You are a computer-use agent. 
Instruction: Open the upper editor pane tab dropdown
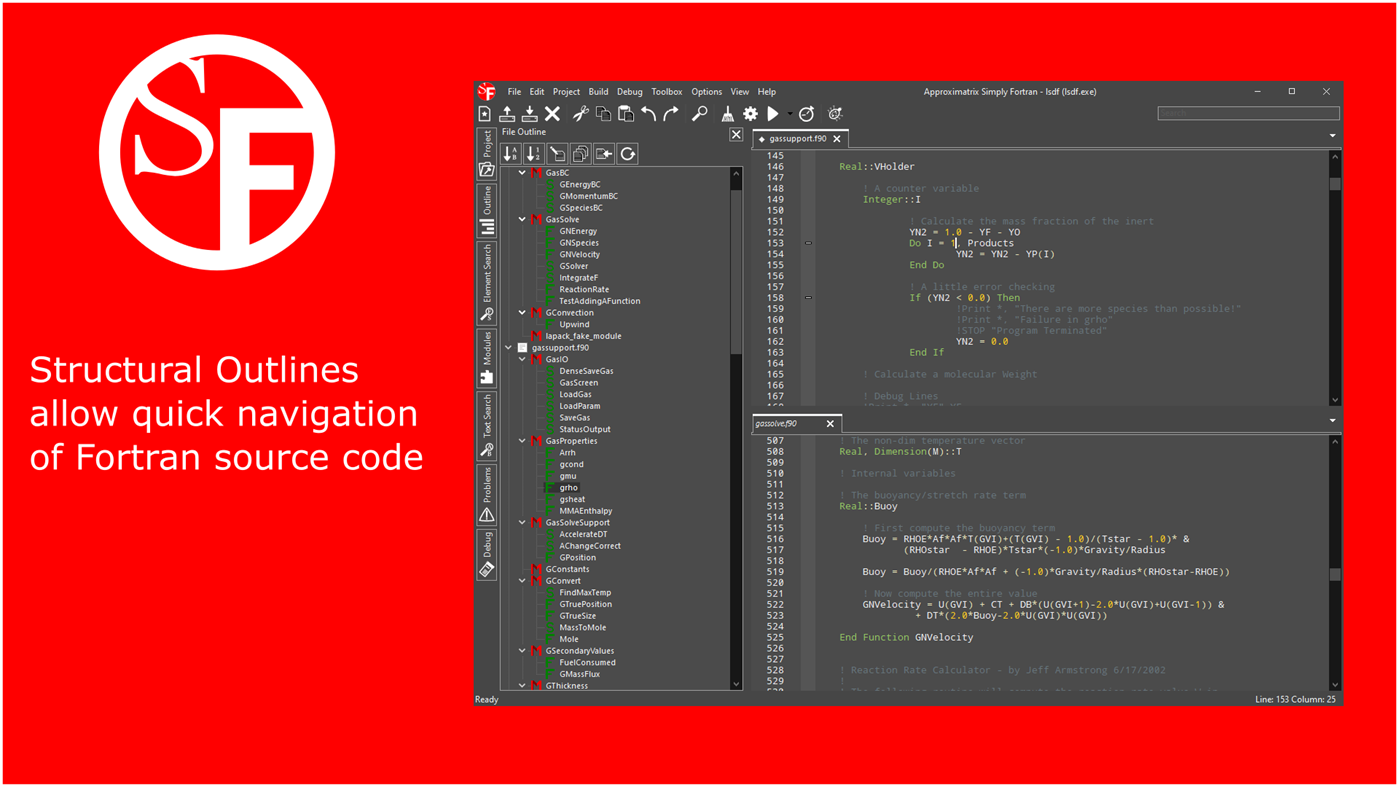(1332, 135)
